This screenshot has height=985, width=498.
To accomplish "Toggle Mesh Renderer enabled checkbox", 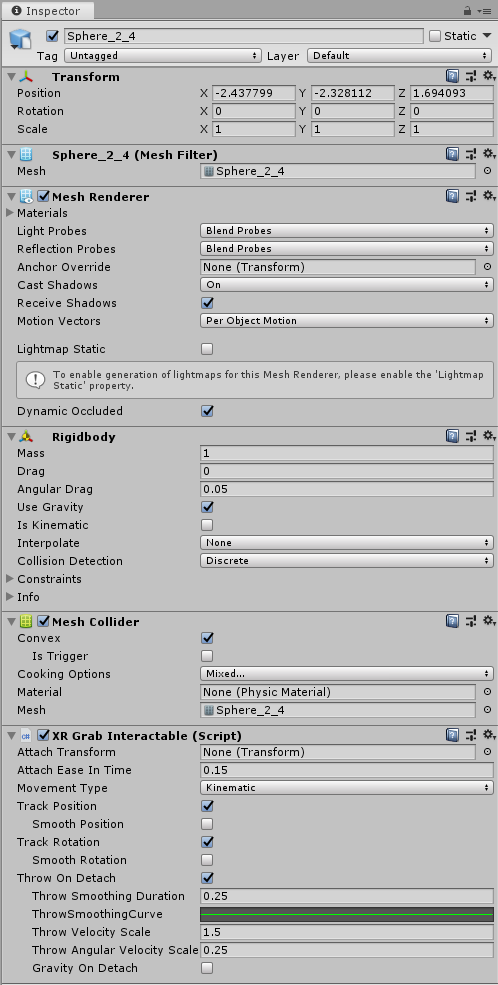I will (x=43, y=197).
